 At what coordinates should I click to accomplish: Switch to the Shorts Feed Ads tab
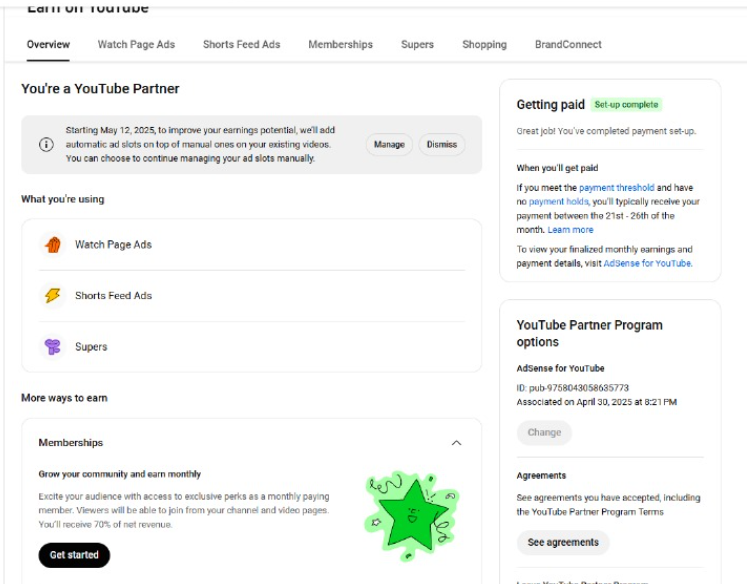tap(242, 44)
